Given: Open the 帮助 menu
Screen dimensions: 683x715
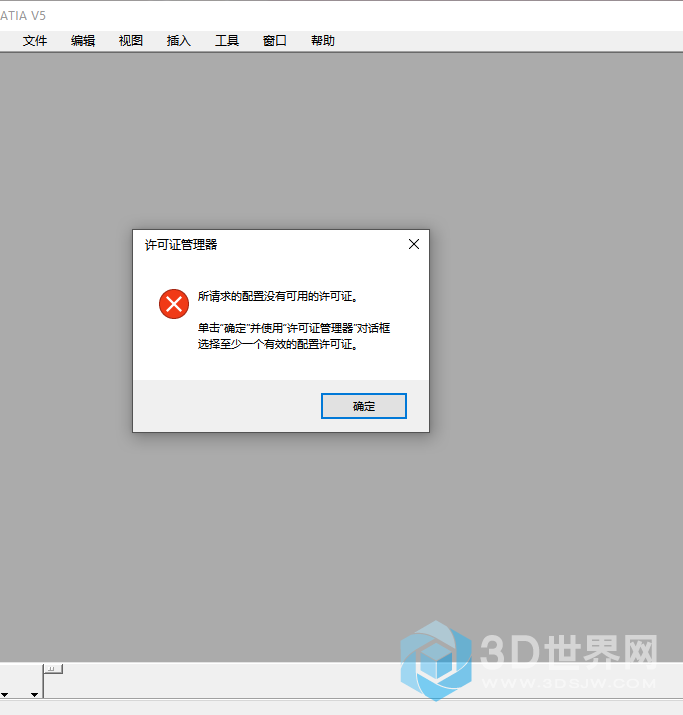Looking at the screenshot, I should [x=323, y=41].
